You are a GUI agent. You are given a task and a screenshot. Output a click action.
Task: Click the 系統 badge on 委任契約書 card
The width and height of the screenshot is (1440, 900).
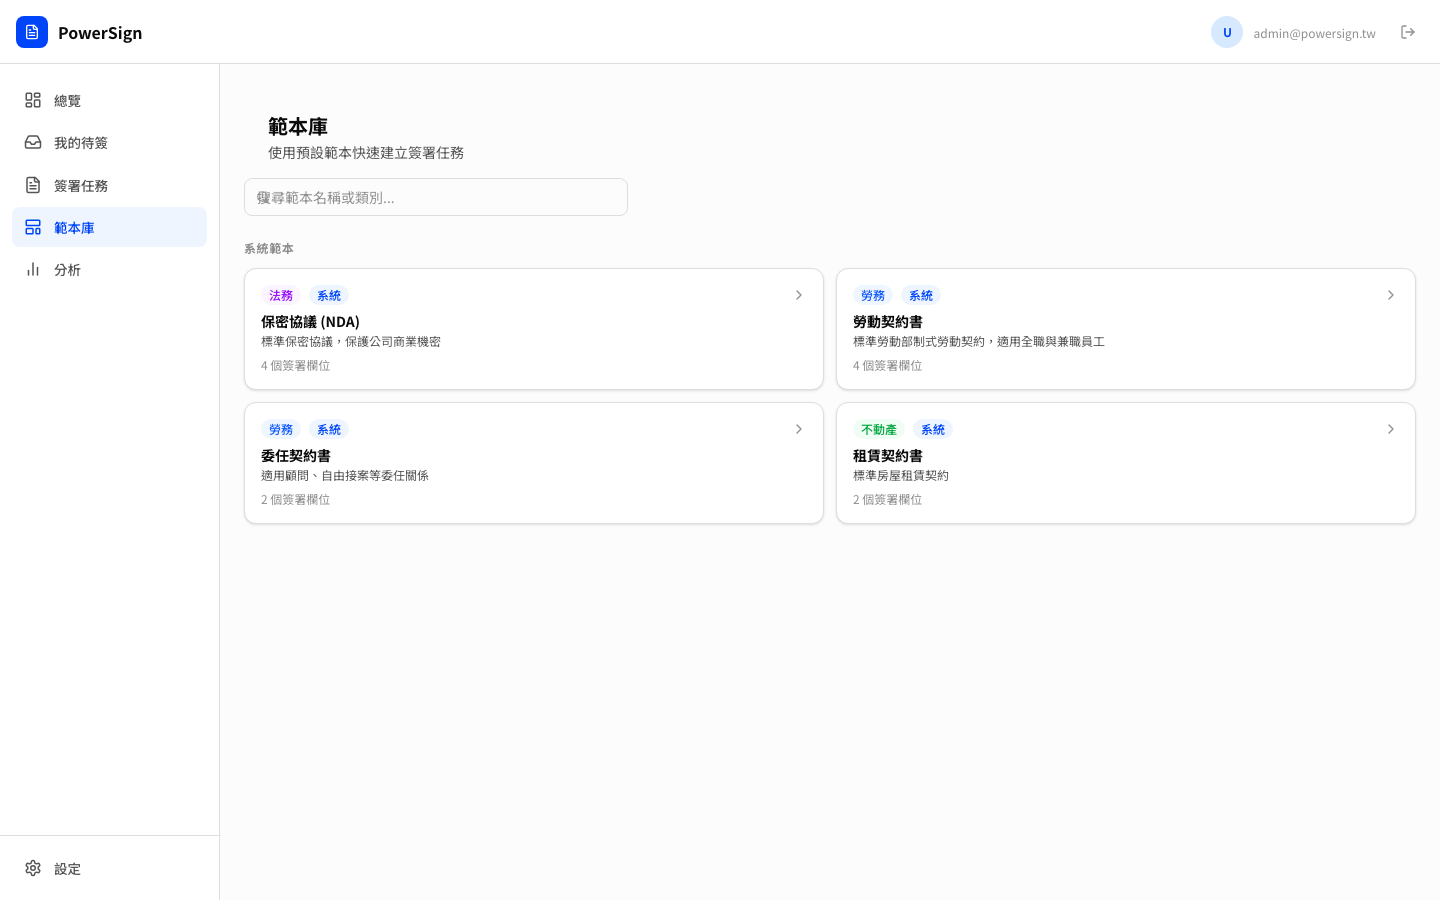[x=329, y=429]
